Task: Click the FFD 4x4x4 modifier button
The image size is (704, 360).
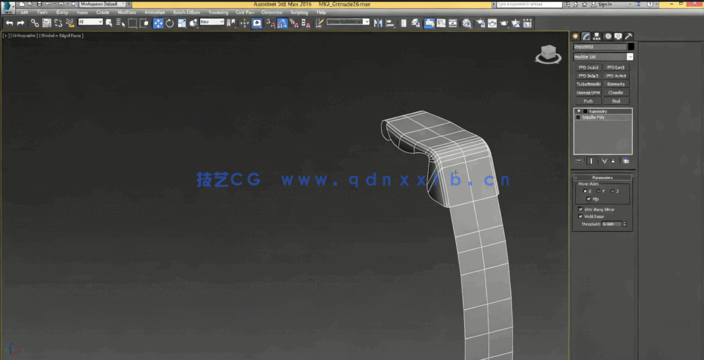Action: pyautogui.click(x=616, y=75)
